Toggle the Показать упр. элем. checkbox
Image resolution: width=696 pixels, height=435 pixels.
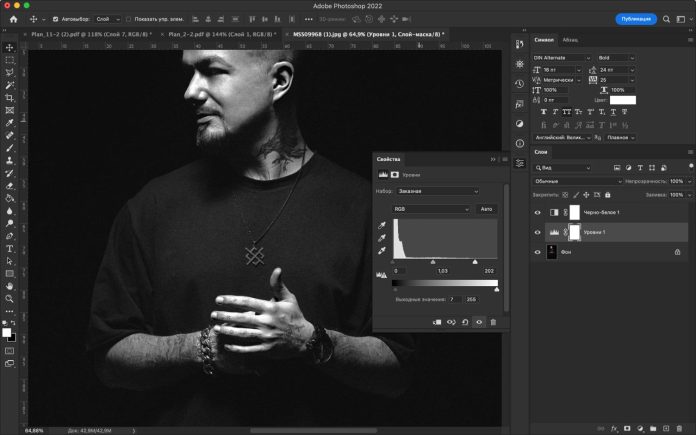[x=128, y=19]
